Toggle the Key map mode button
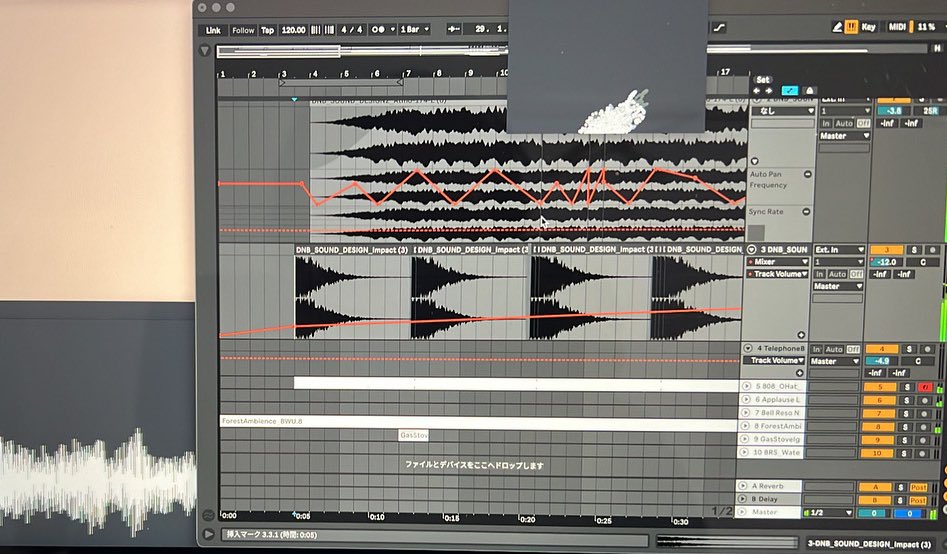Image resolution: width=947 pixels, height=554 pixels. click(868, 27)
